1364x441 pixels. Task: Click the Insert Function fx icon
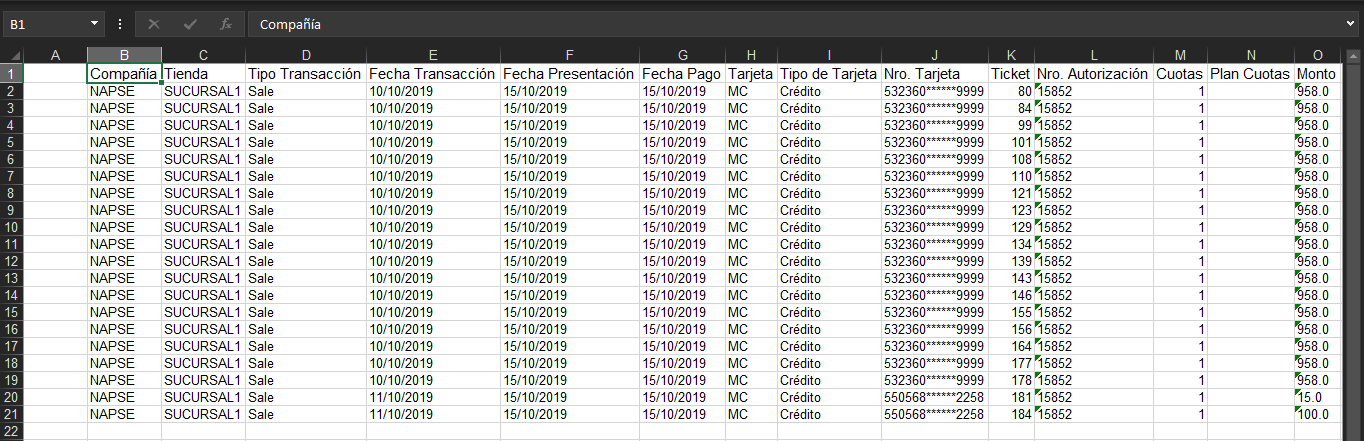coord(226,23)
